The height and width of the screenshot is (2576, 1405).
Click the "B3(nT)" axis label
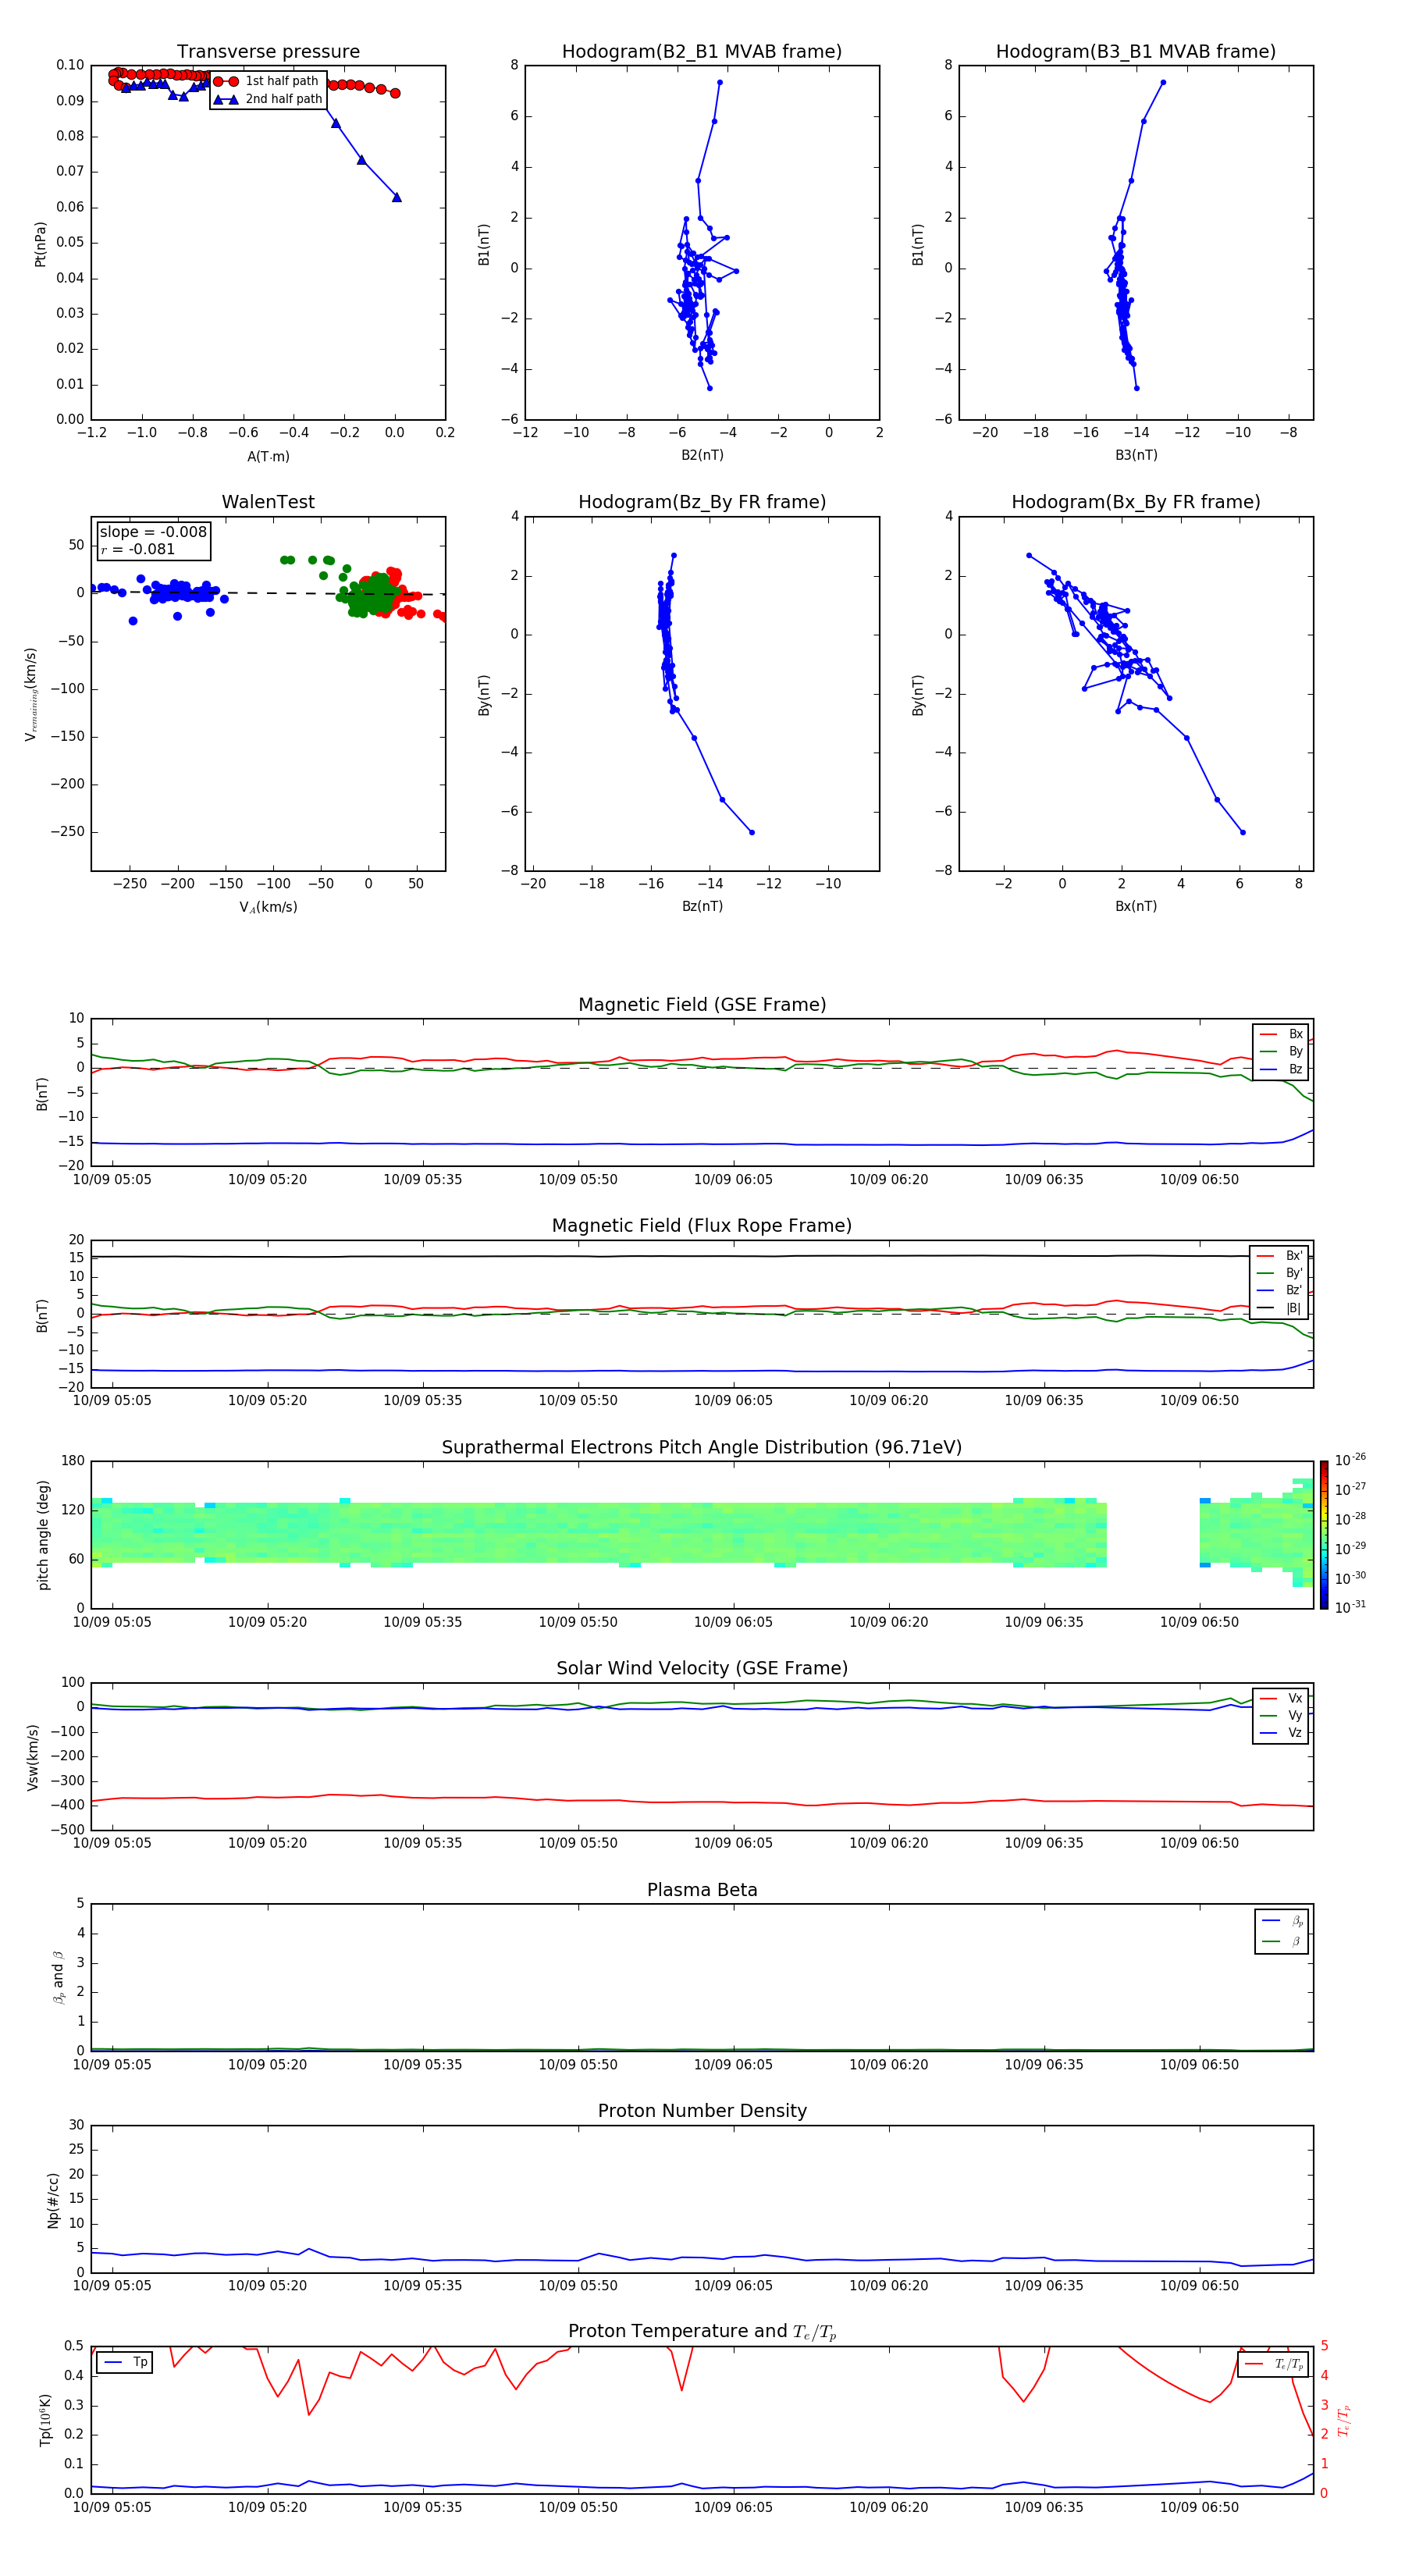(x=1136, y=455)
